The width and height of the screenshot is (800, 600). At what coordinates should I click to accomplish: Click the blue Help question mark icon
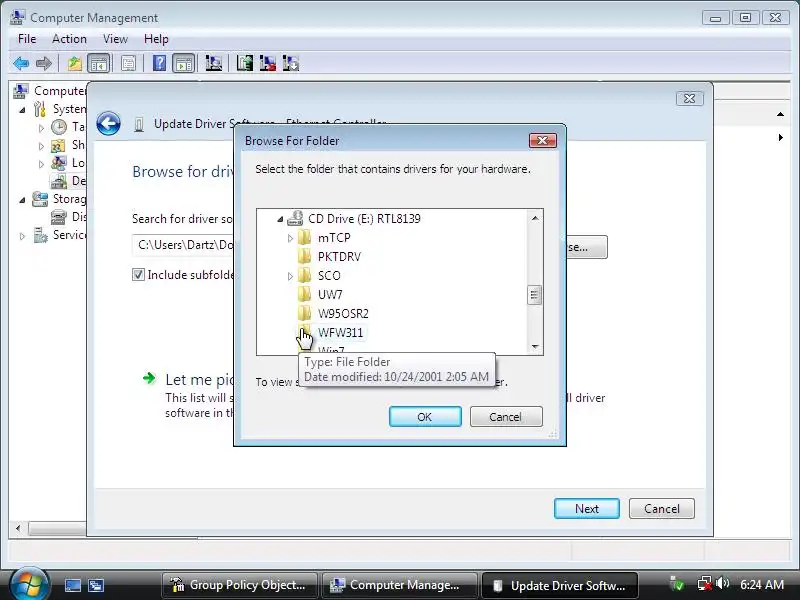click(x=159, y=64)
